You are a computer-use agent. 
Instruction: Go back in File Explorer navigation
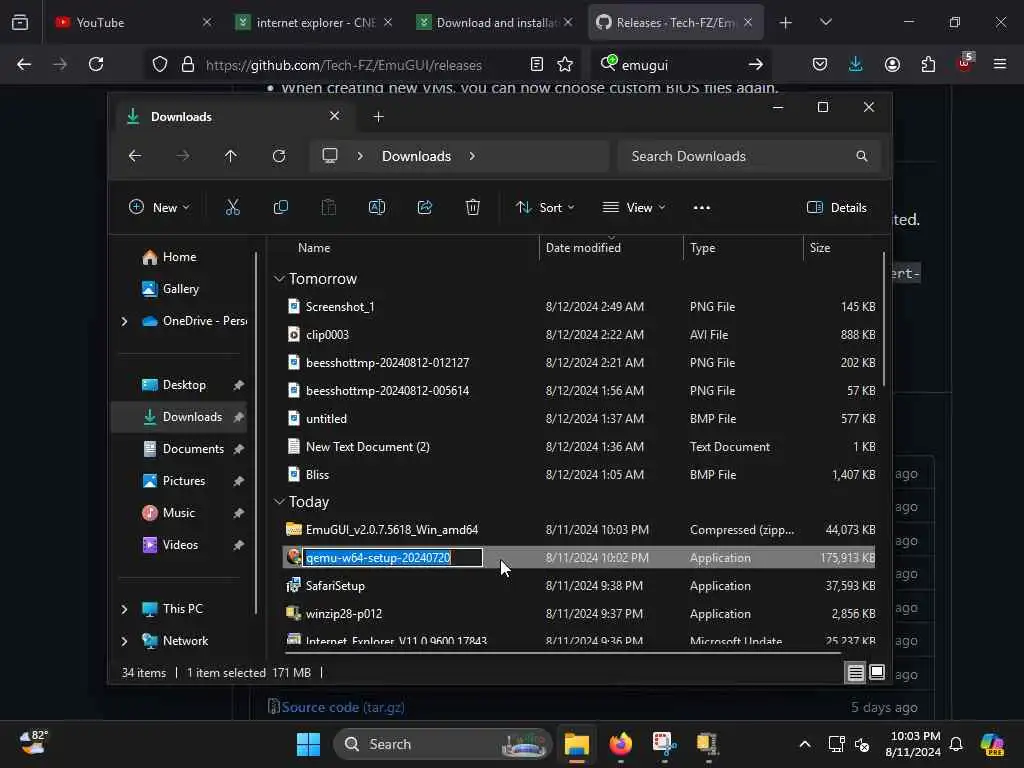135,156
